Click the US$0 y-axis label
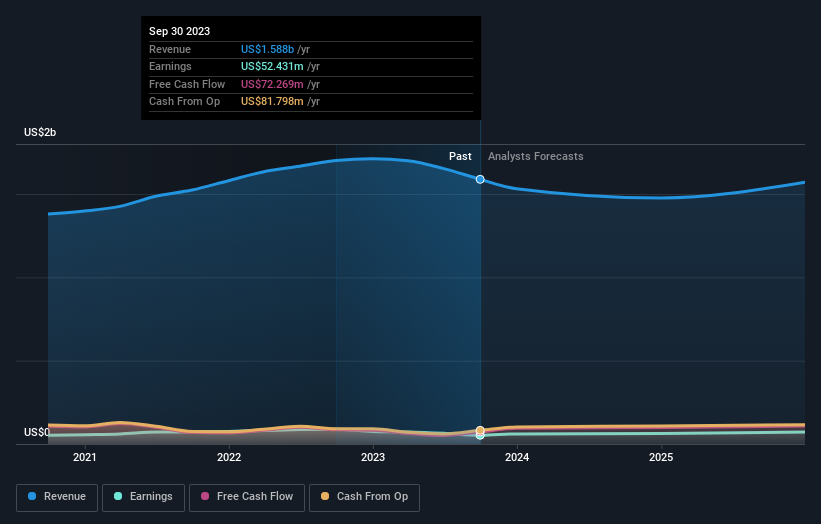The height and width of the screenshot is (524, 821). pyautogui.click(x=37, y=432)
